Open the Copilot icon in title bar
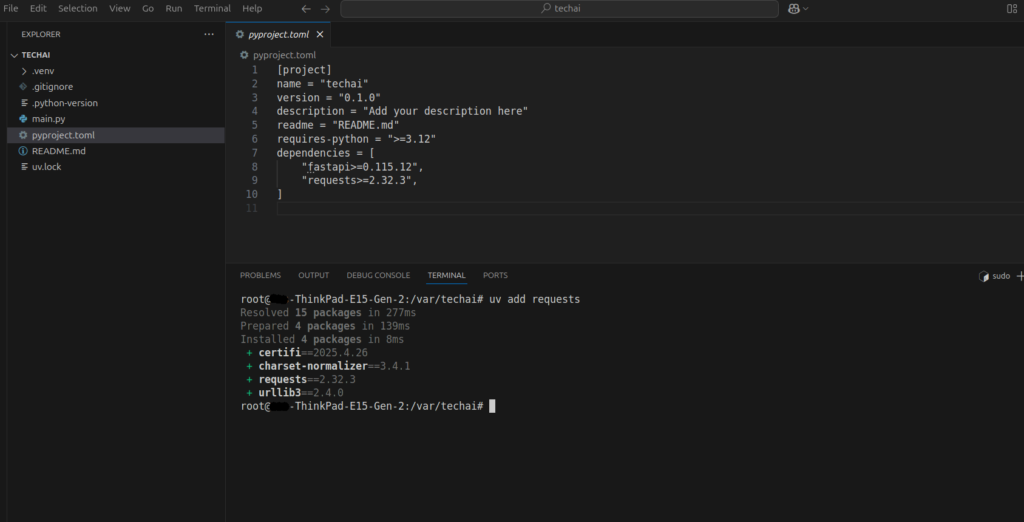Viewport: 1024px width, 522px height. (x=794, y=8)
